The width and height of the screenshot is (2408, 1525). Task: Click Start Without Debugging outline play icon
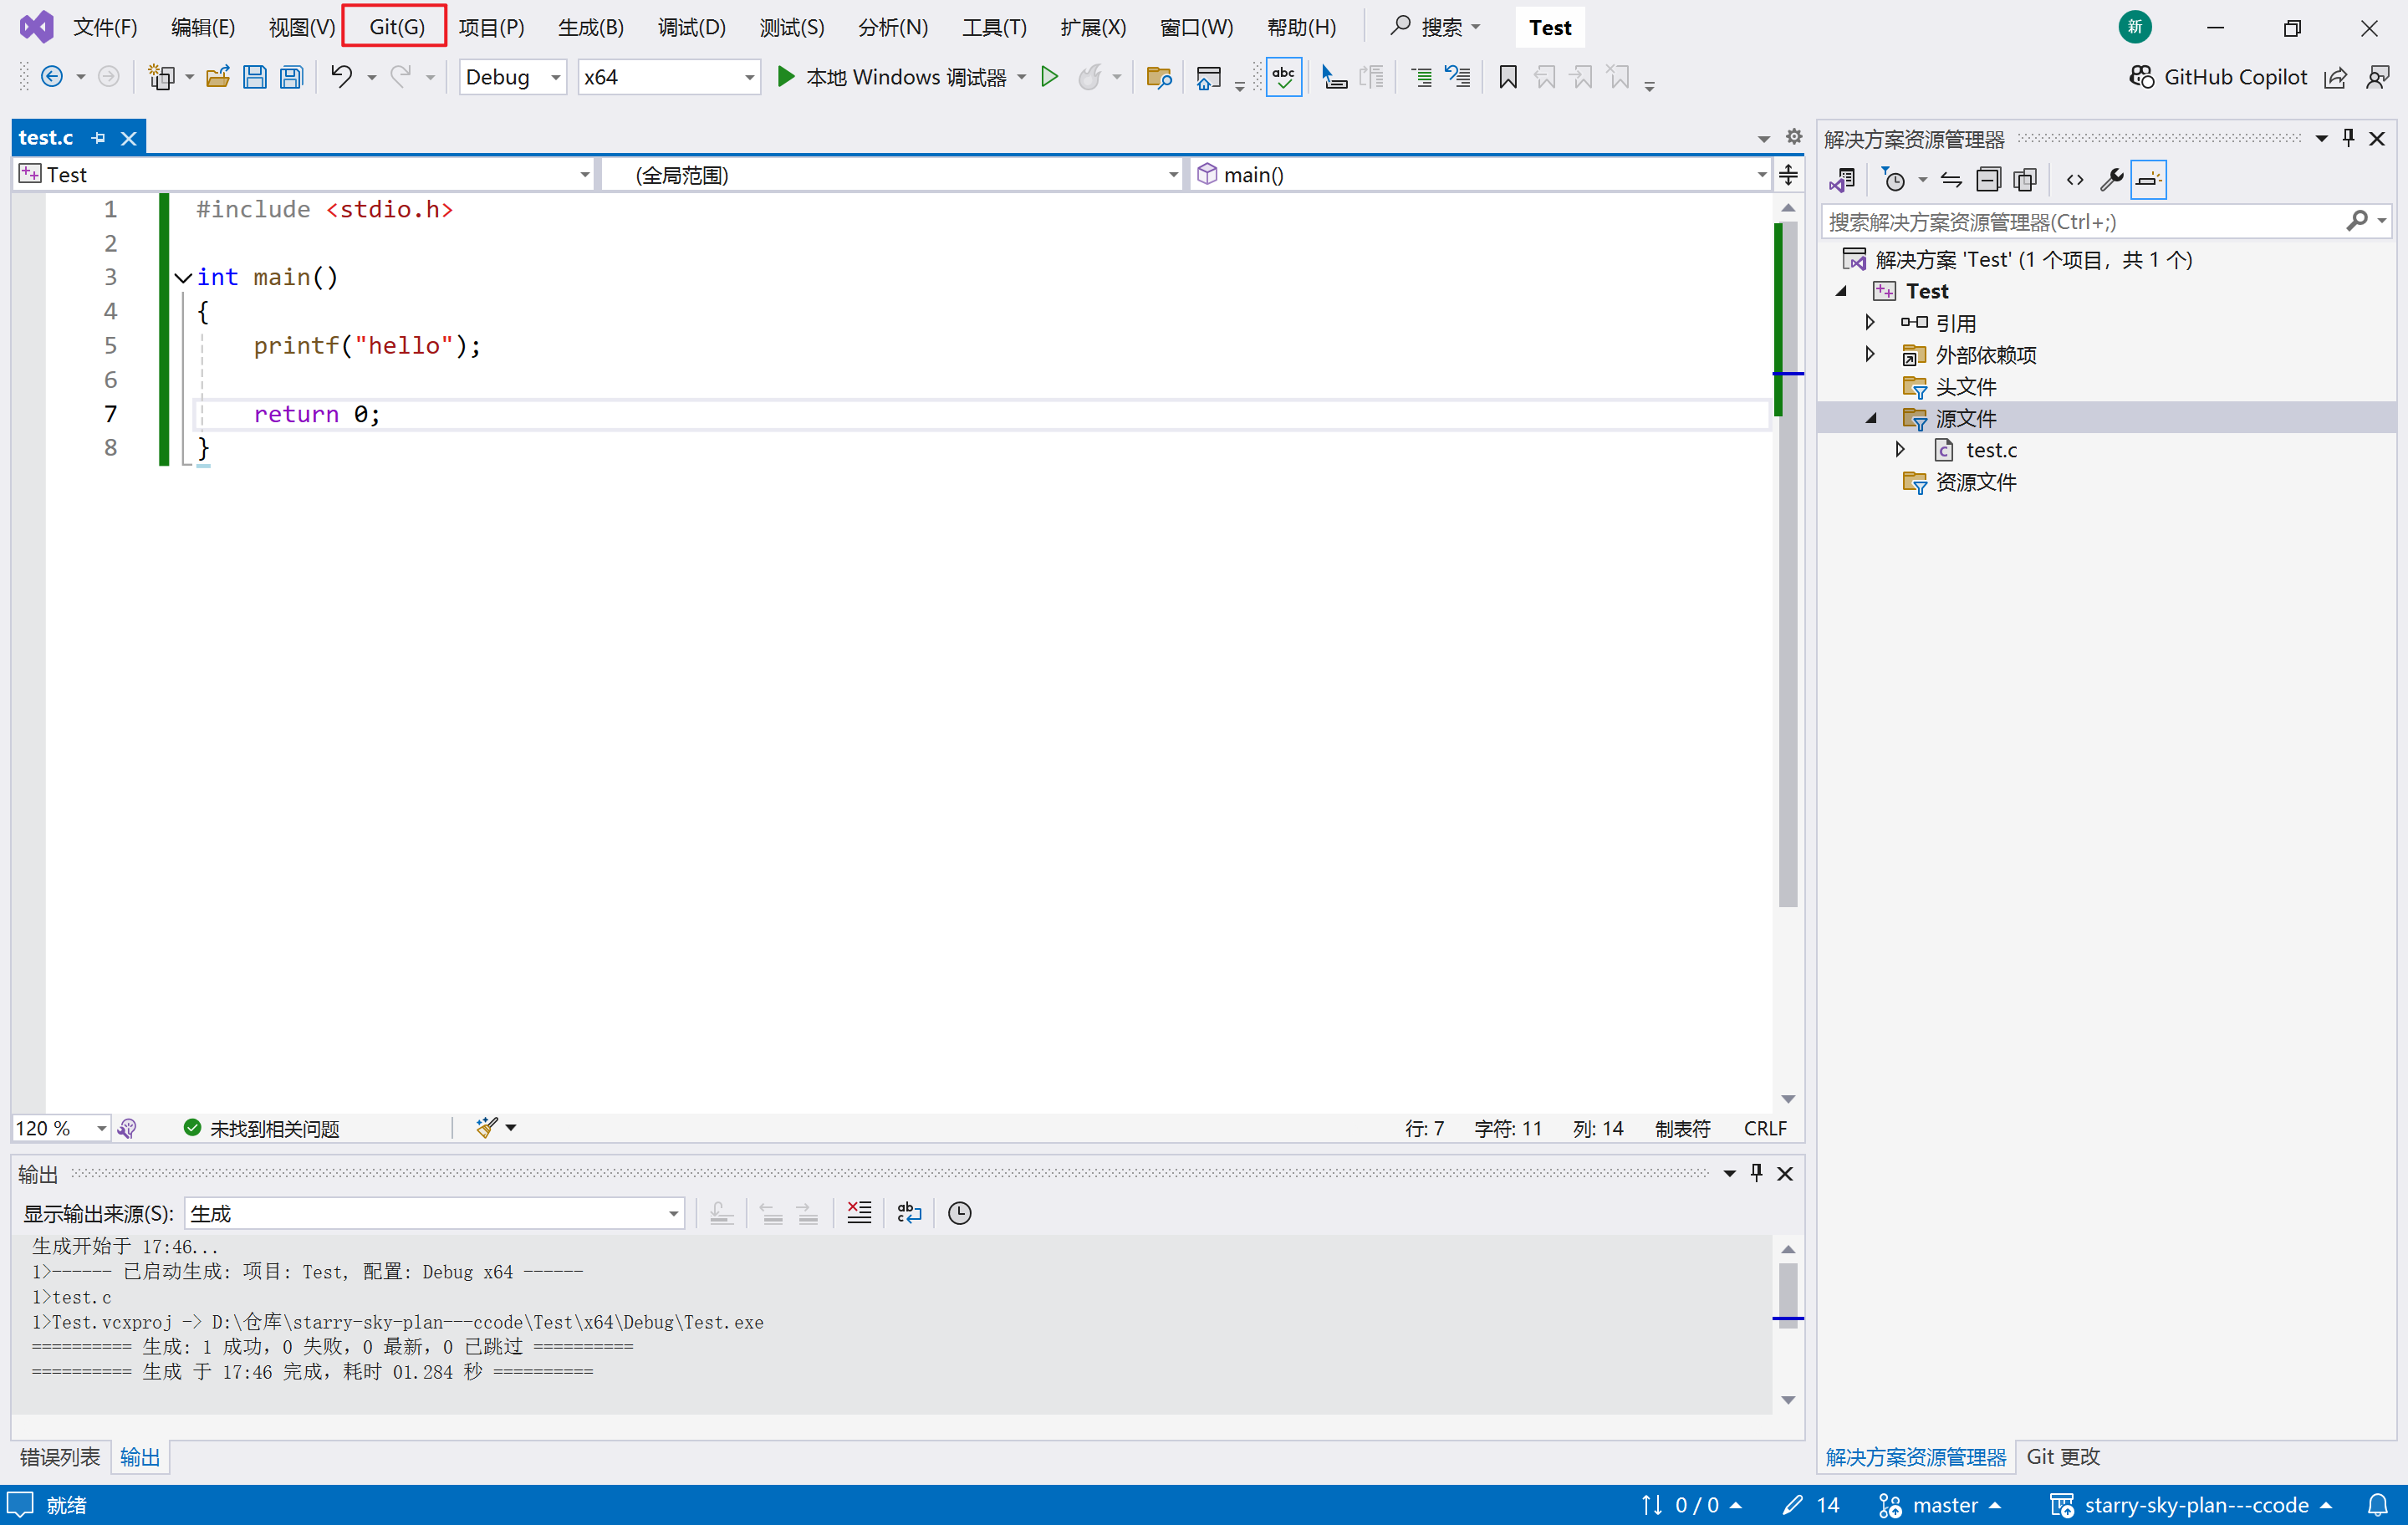[x=1049, y=77]
